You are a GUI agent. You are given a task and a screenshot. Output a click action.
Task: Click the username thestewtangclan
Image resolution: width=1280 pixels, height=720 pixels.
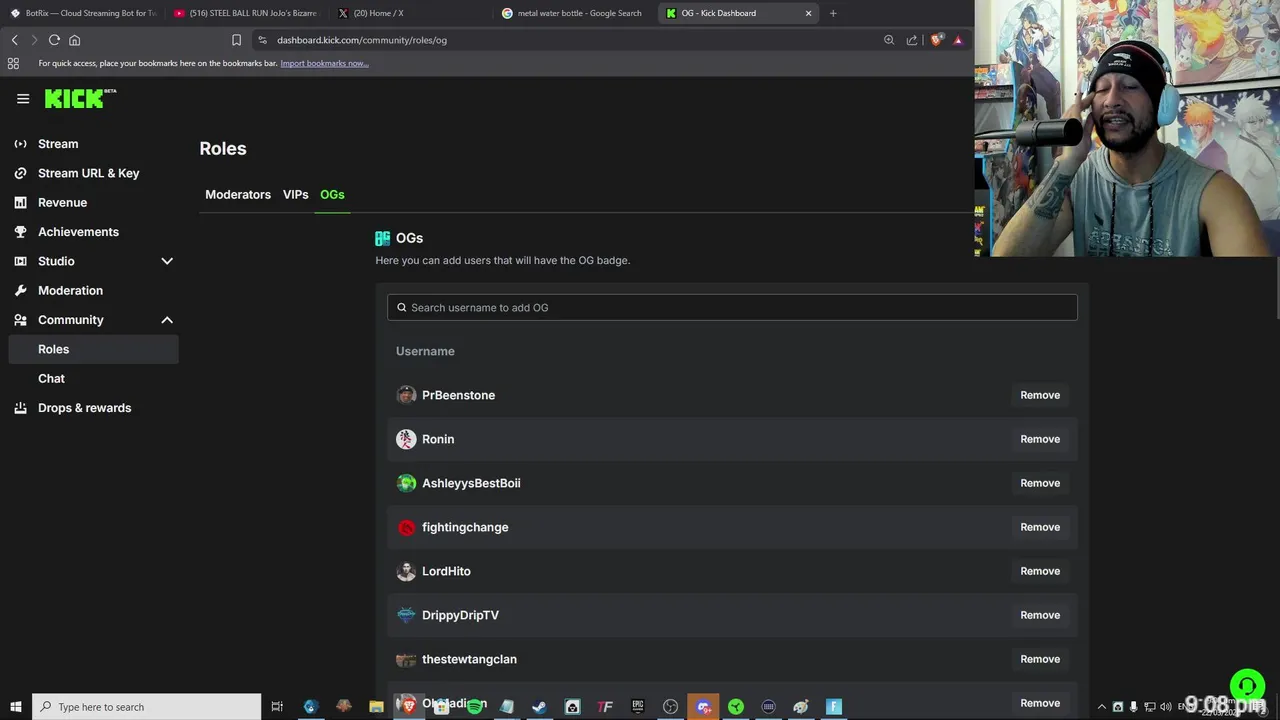coord(469,659)
